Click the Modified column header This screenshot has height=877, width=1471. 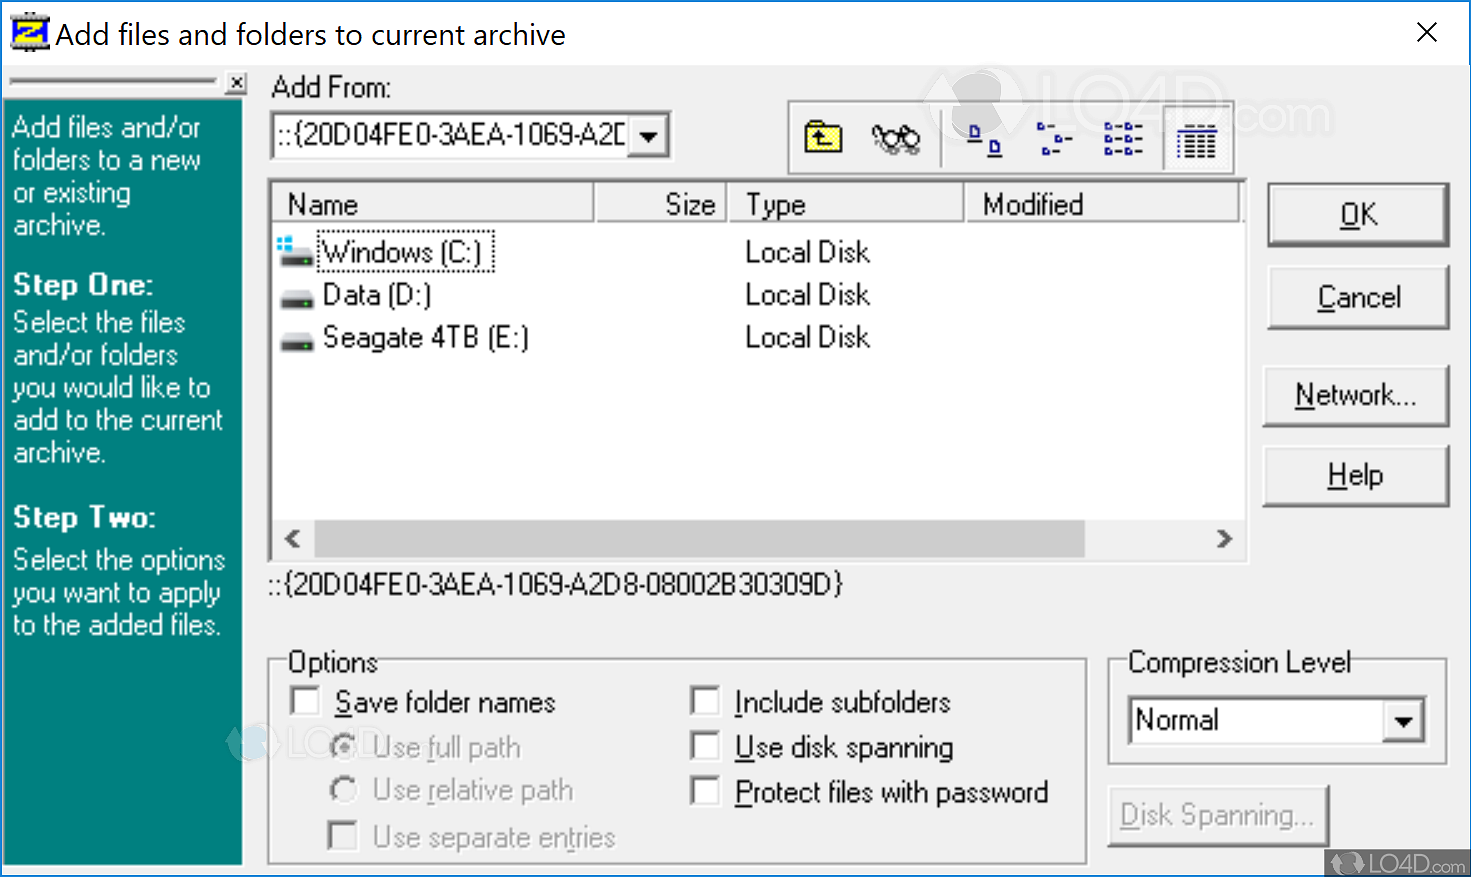(1100, 204)
